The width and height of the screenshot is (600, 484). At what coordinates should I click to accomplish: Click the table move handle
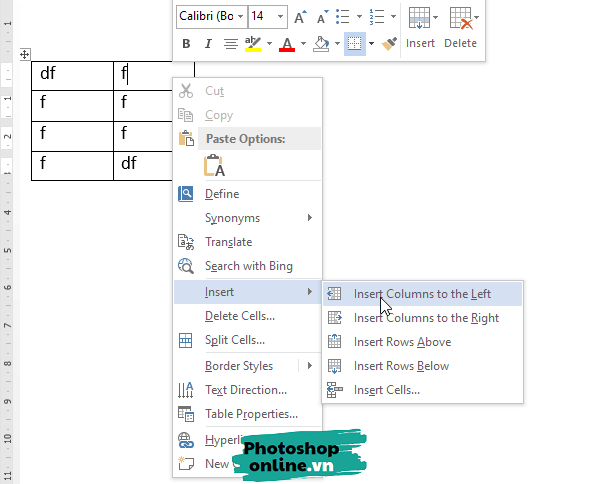click(25, 54)
